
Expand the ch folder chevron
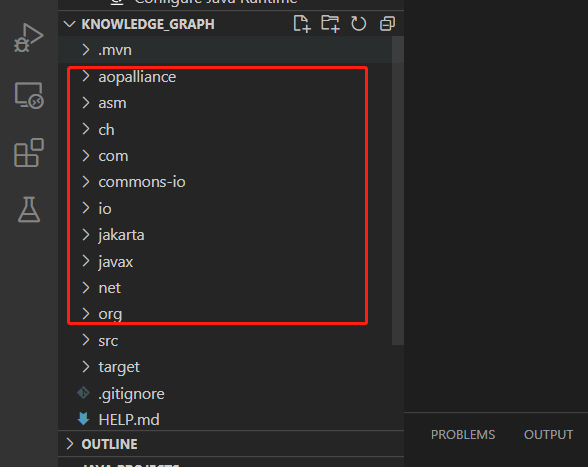tap(86, 129)
